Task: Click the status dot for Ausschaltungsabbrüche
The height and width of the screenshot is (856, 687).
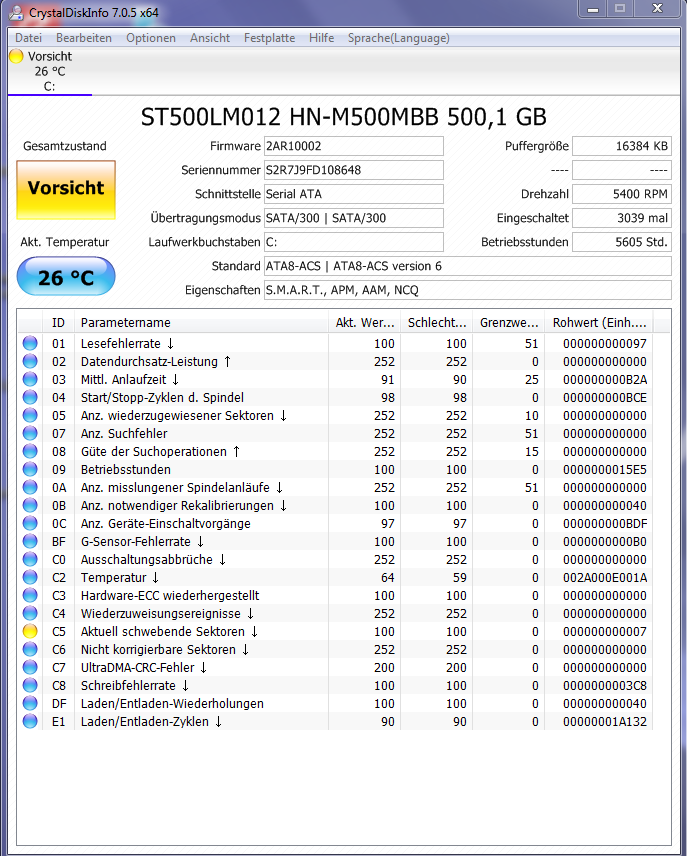Action: [x=30, y=559]
